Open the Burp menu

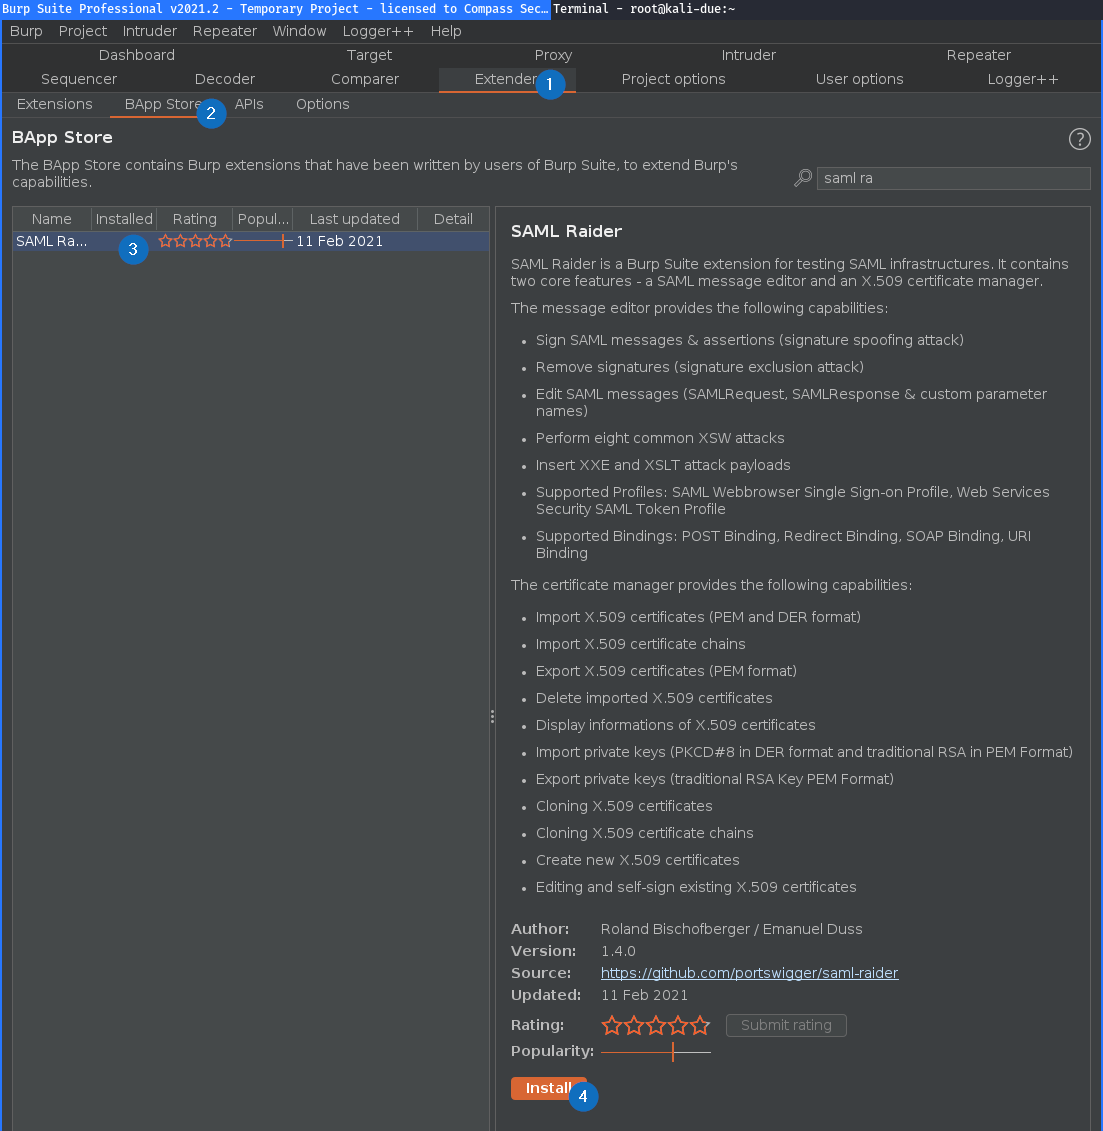(x=26, y=31)
